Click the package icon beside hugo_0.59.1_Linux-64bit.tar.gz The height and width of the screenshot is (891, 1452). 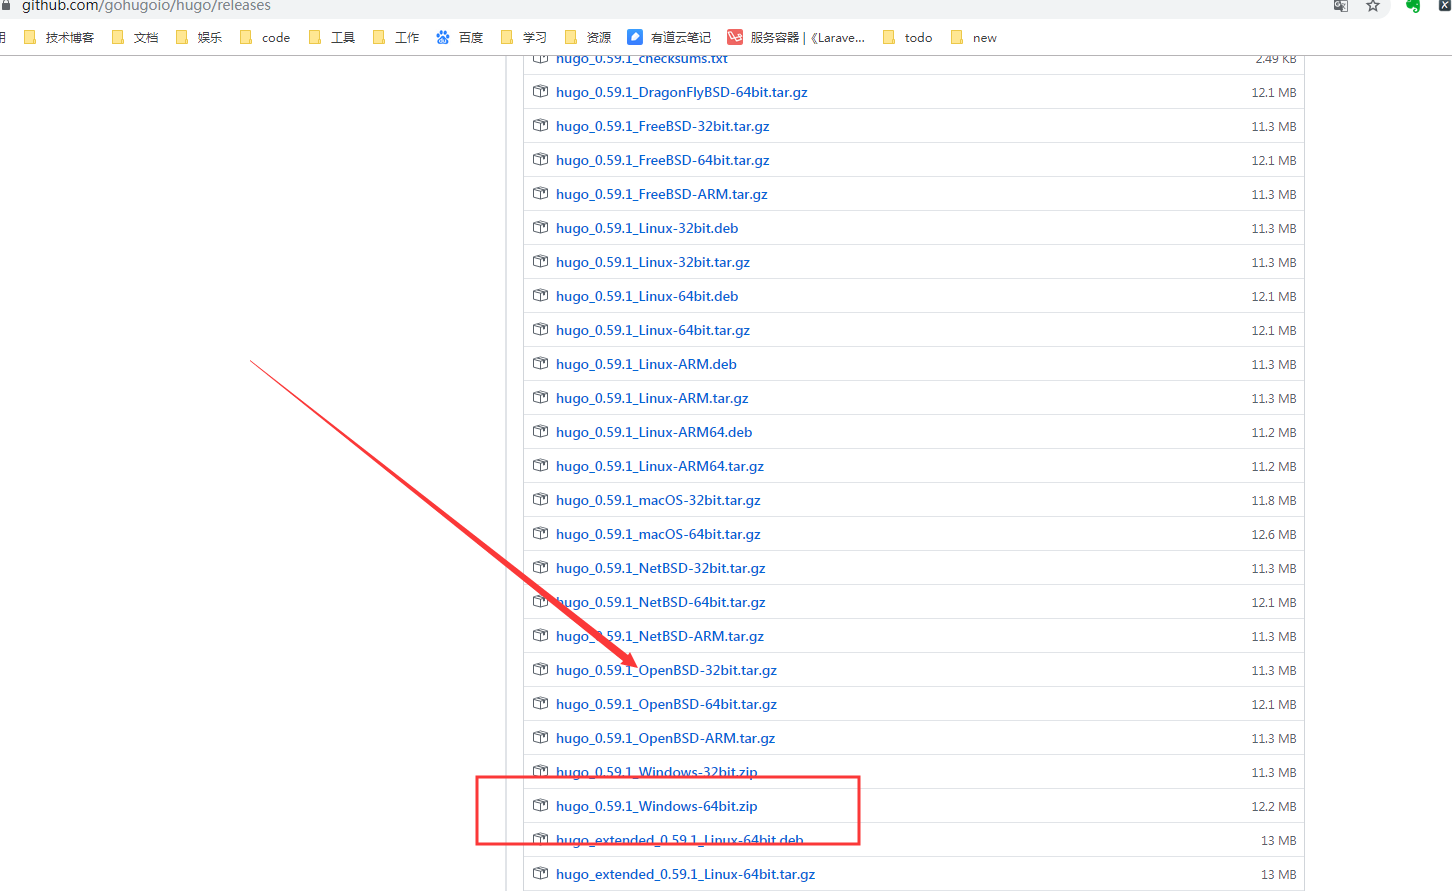coord(541,330)
